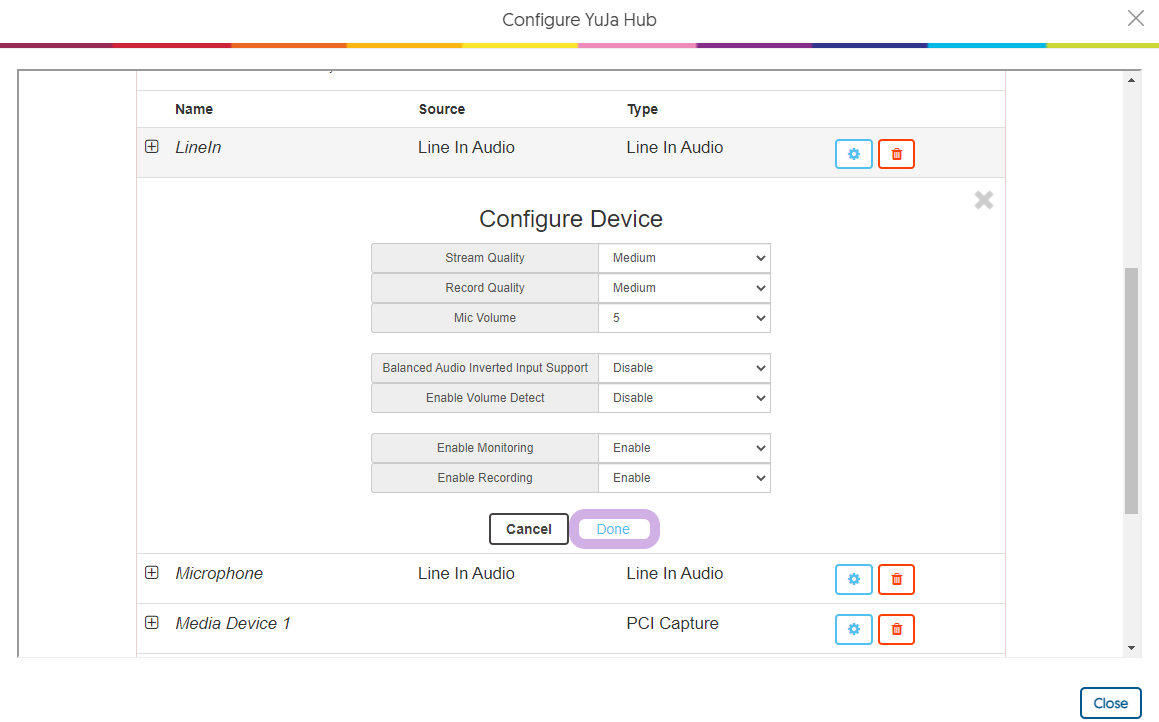
Task: Toggle the Enable Volume Detect setting
Action: pos(685,398)
